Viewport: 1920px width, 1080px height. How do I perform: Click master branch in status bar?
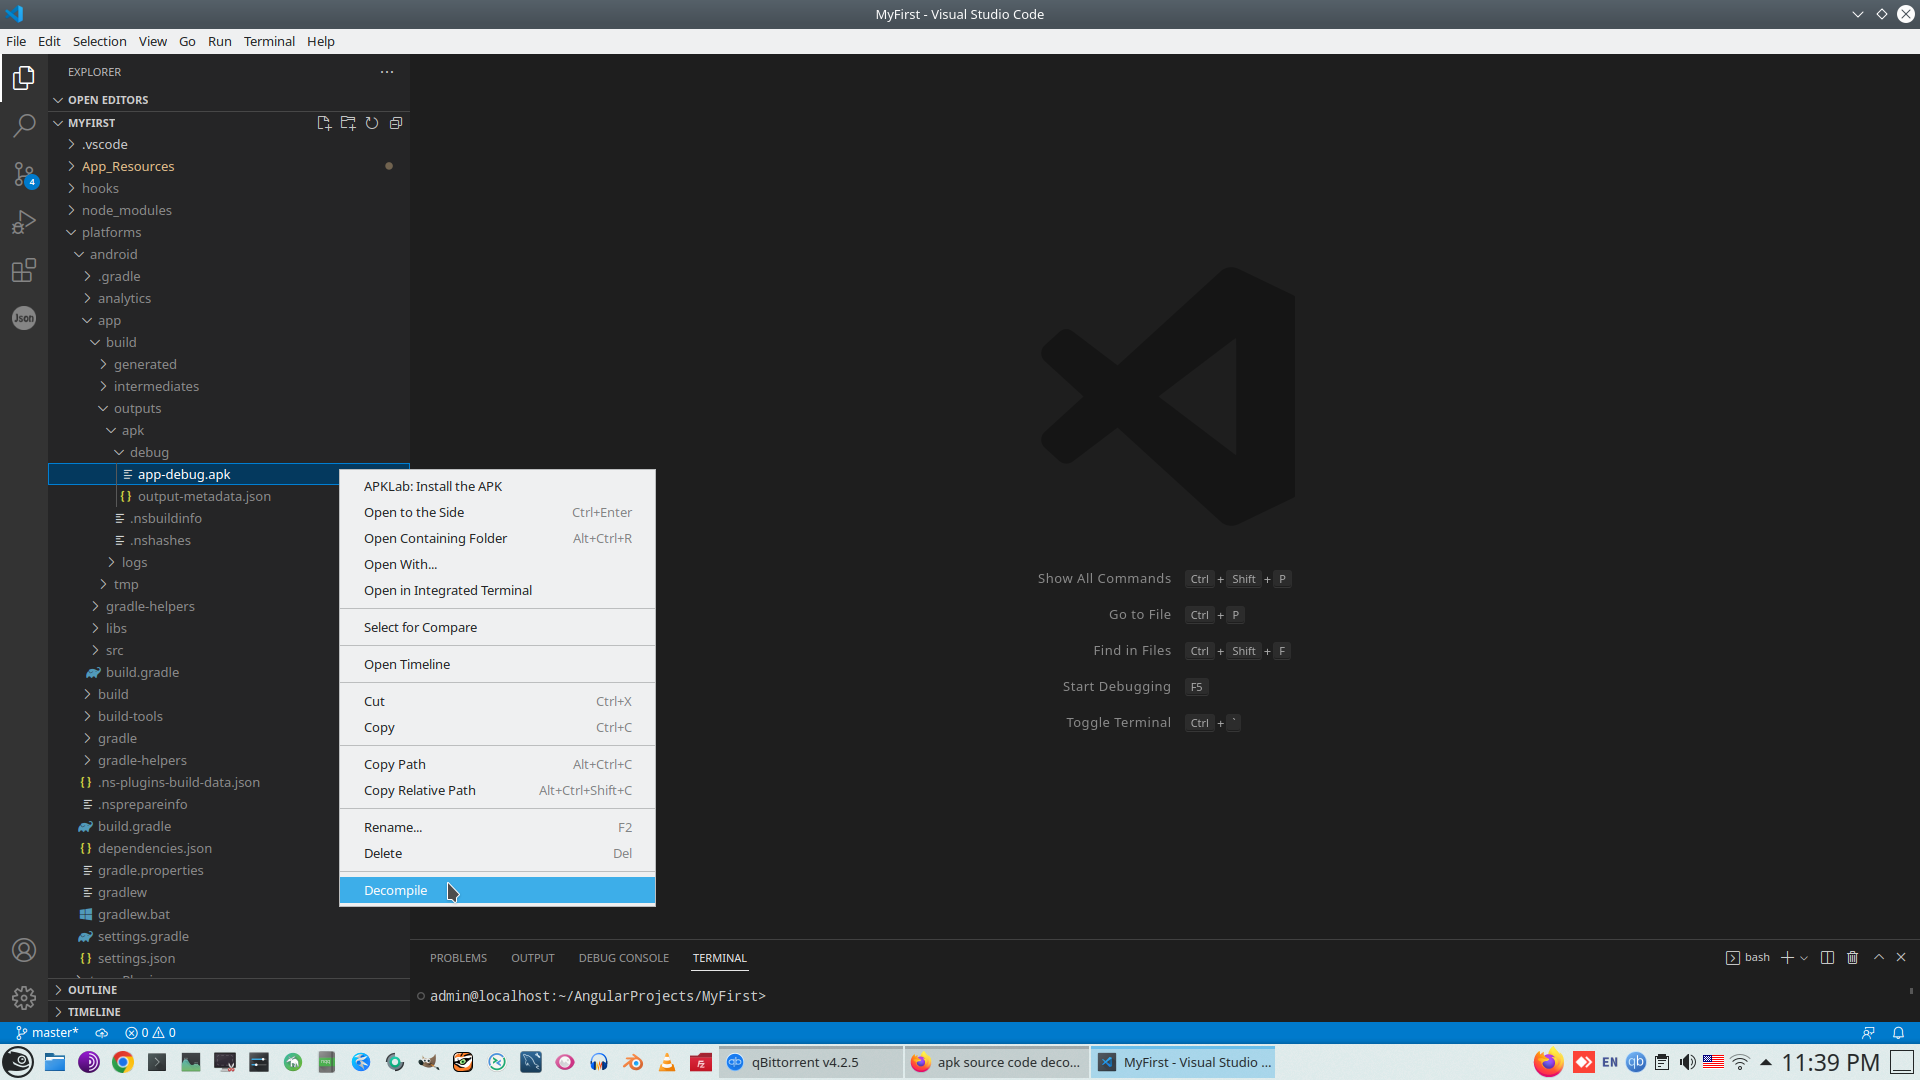tap(48, 1032)
